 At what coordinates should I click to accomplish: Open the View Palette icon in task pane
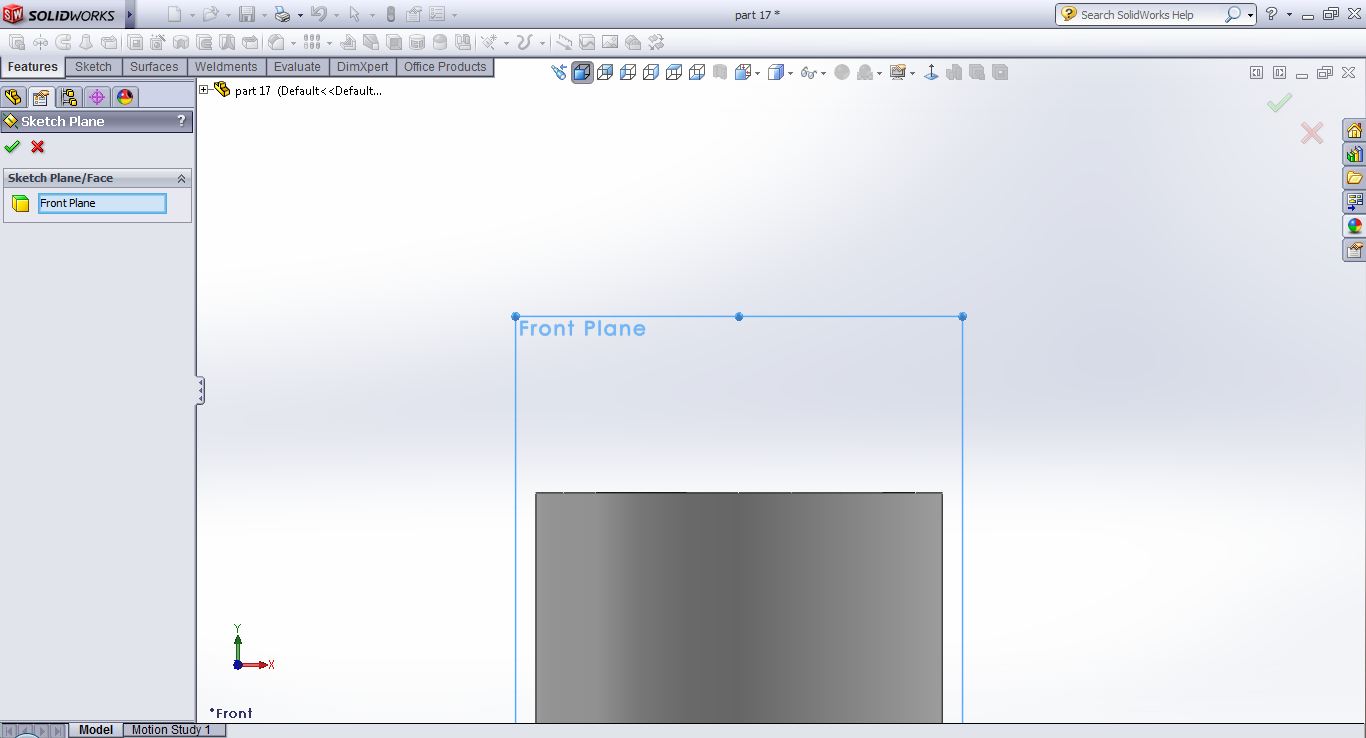(x=1354, y=202)
